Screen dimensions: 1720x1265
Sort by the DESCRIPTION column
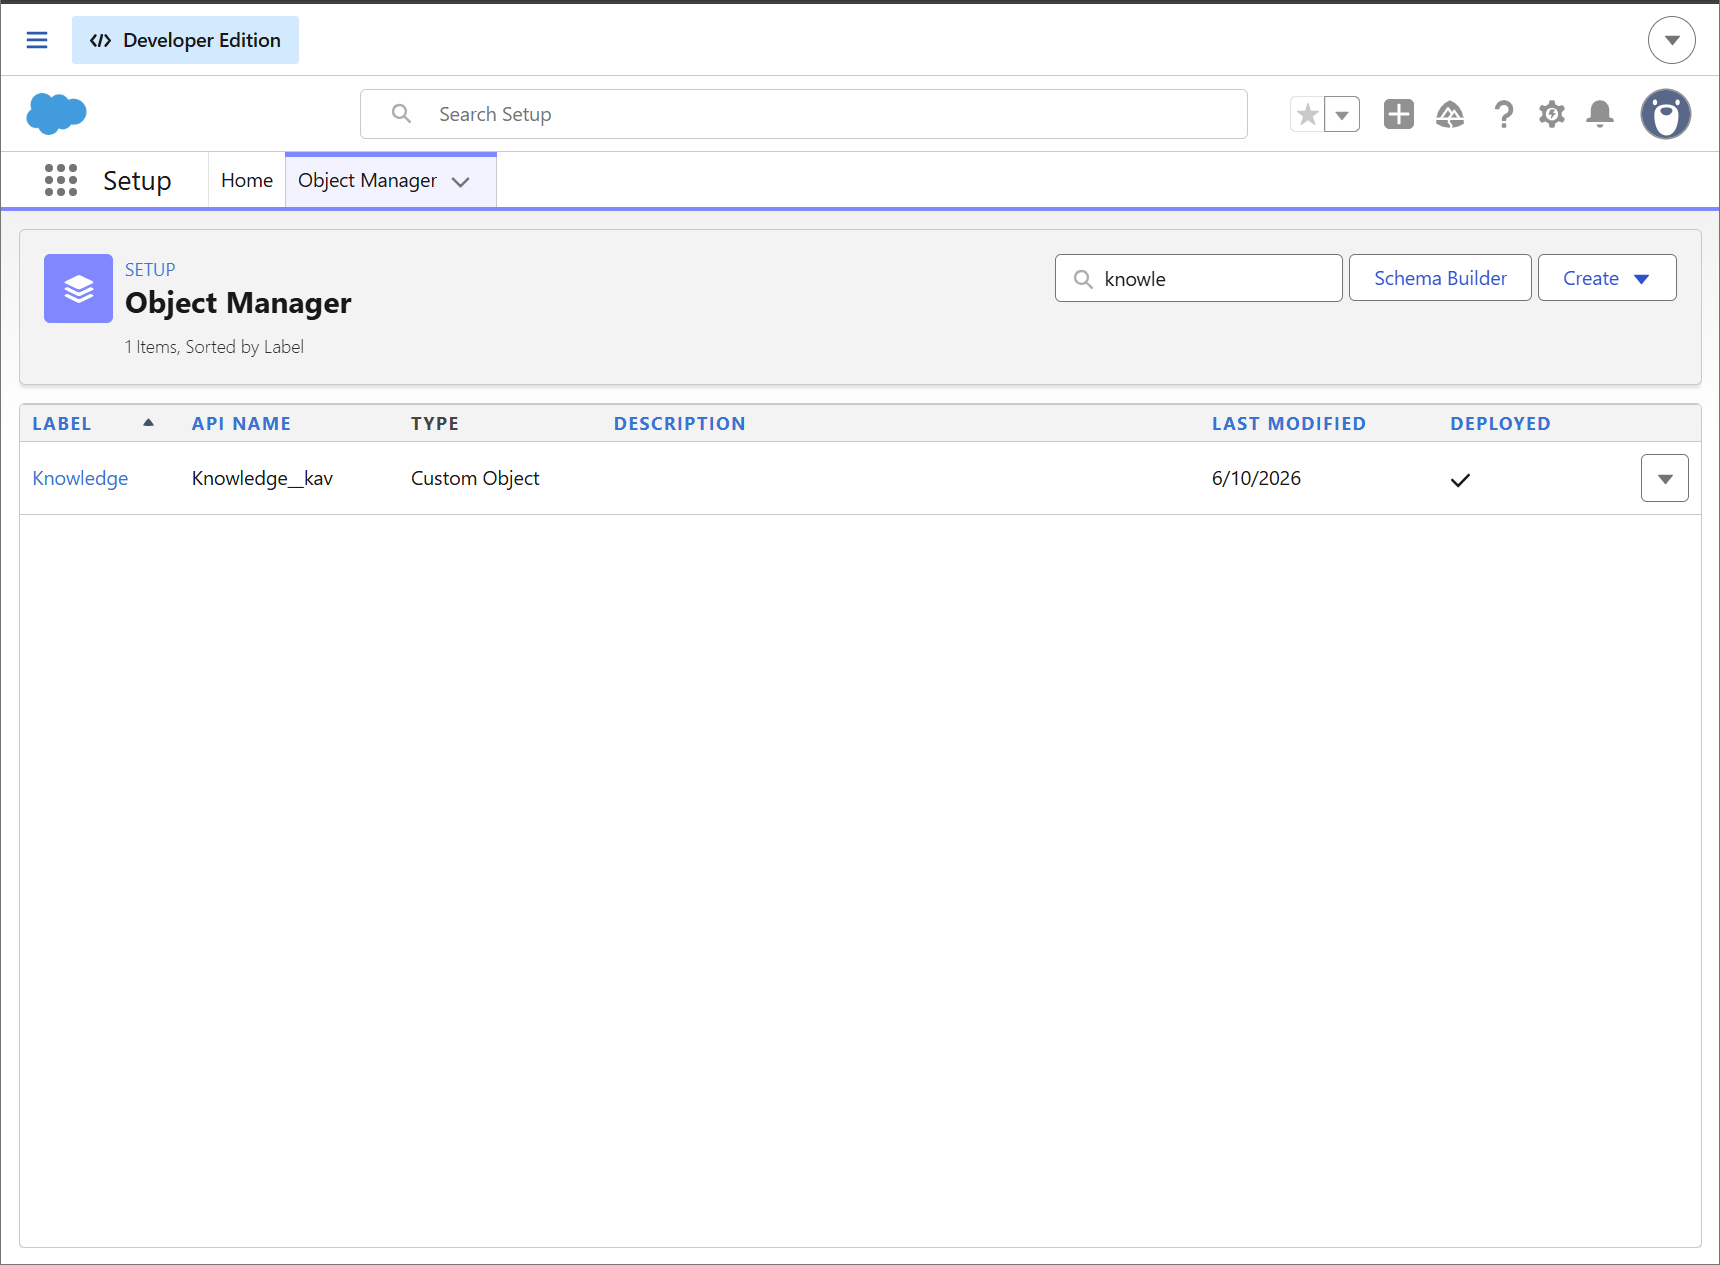pyautogui.click(x=680, y=423)
